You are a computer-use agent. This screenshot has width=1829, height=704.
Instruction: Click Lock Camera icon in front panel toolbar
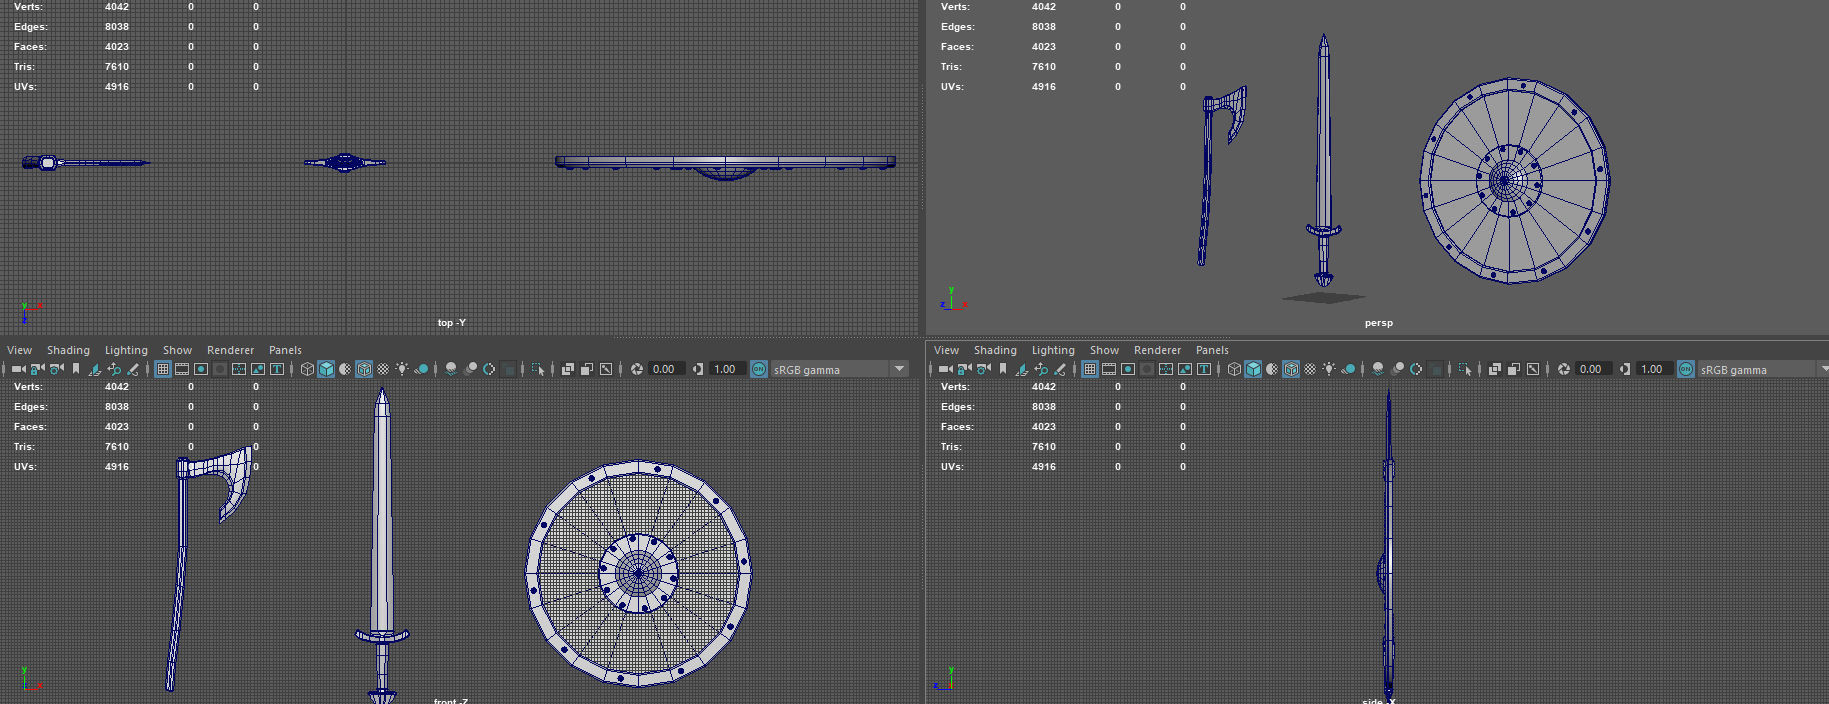pos(37,369)
